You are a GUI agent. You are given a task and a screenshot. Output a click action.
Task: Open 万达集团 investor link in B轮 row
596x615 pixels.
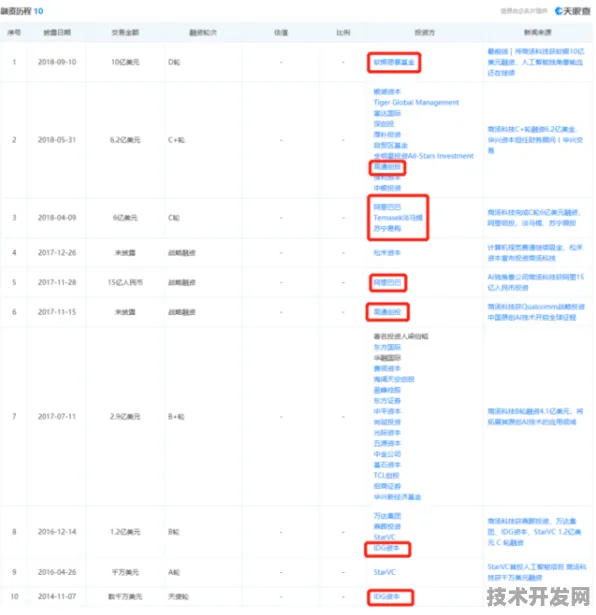click(387, 516)
